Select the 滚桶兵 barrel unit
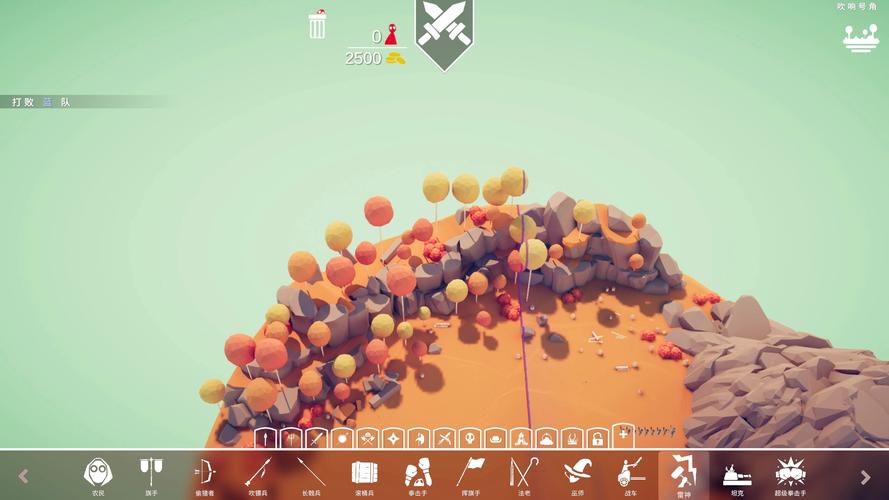 point(364,473)
